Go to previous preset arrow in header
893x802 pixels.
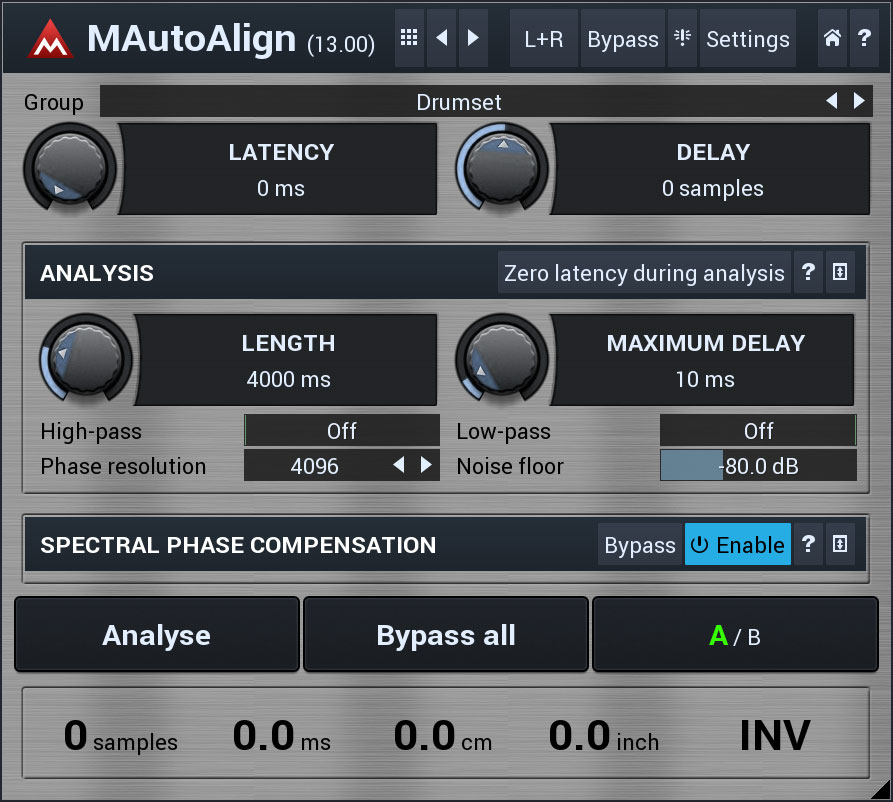point(441,39)
